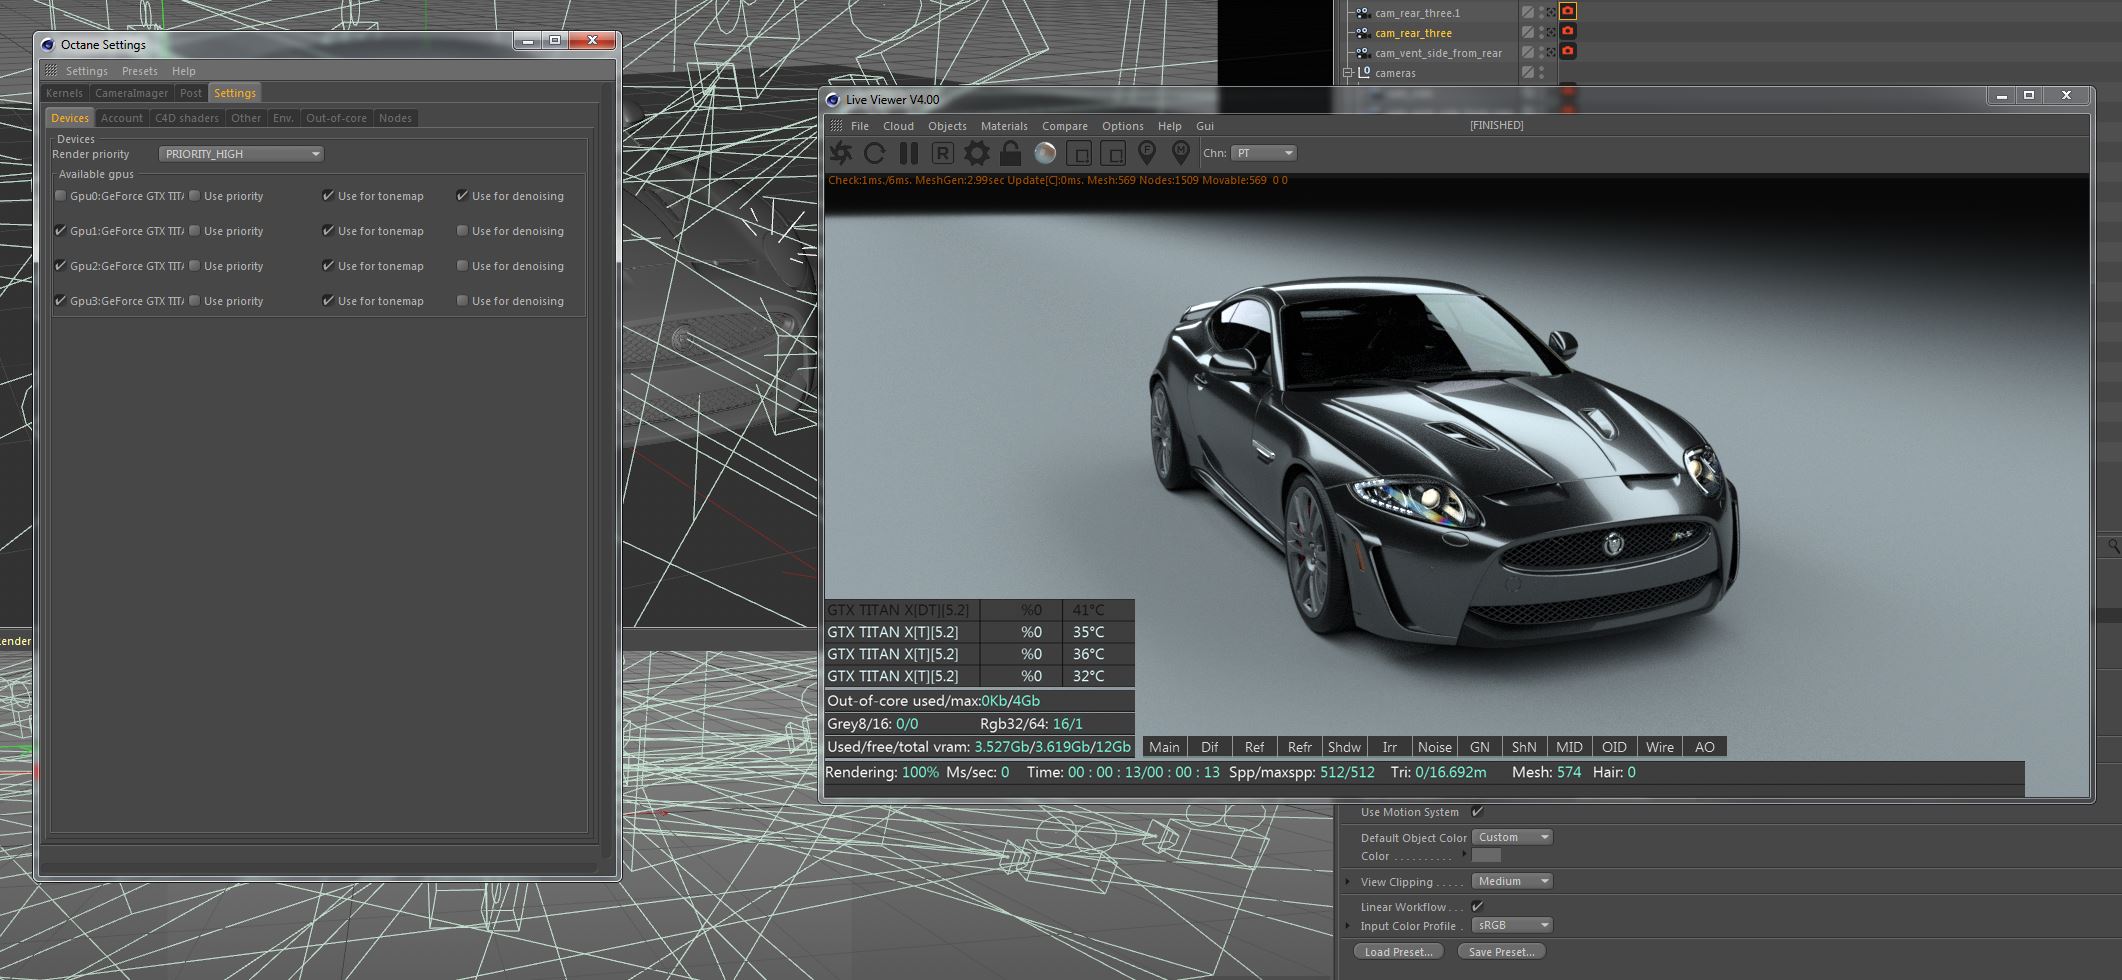Toggle the Linear Workflow checkbox
This screenshot has height=980, width=2122.
click(x=1478, y=906)
